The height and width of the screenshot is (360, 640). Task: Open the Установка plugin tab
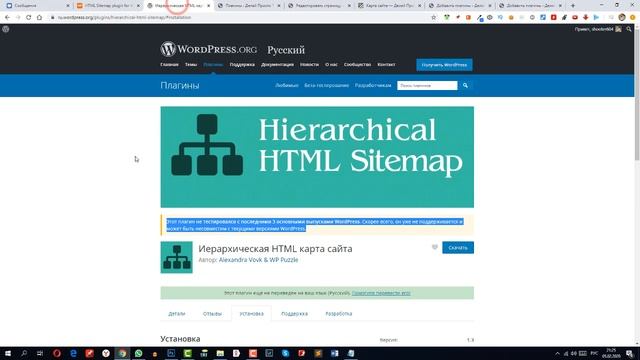(251, 313)
